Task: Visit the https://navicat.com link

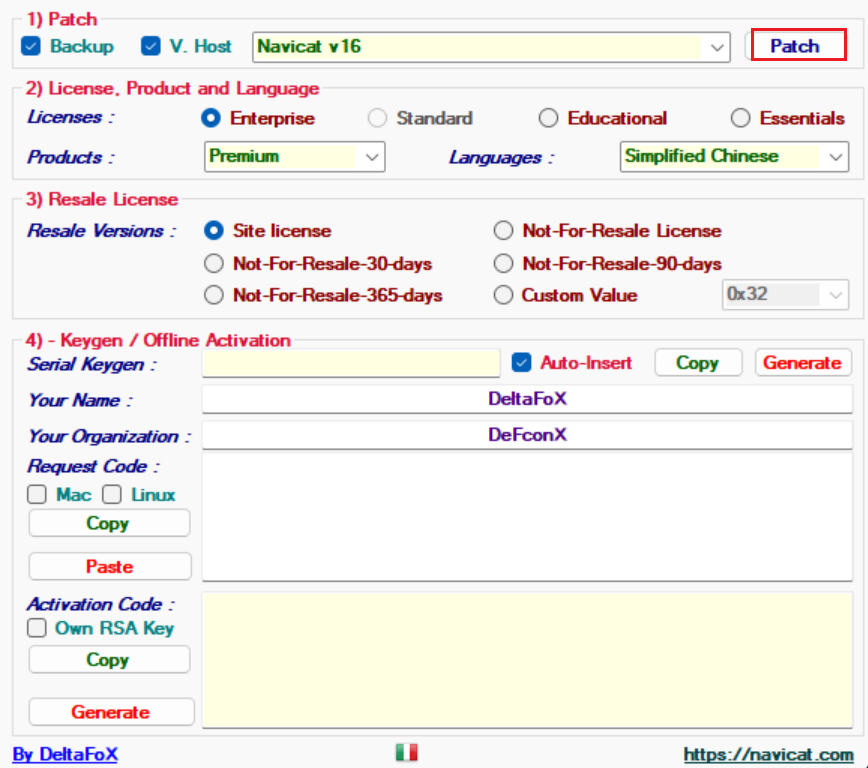Action: (768, 754)
